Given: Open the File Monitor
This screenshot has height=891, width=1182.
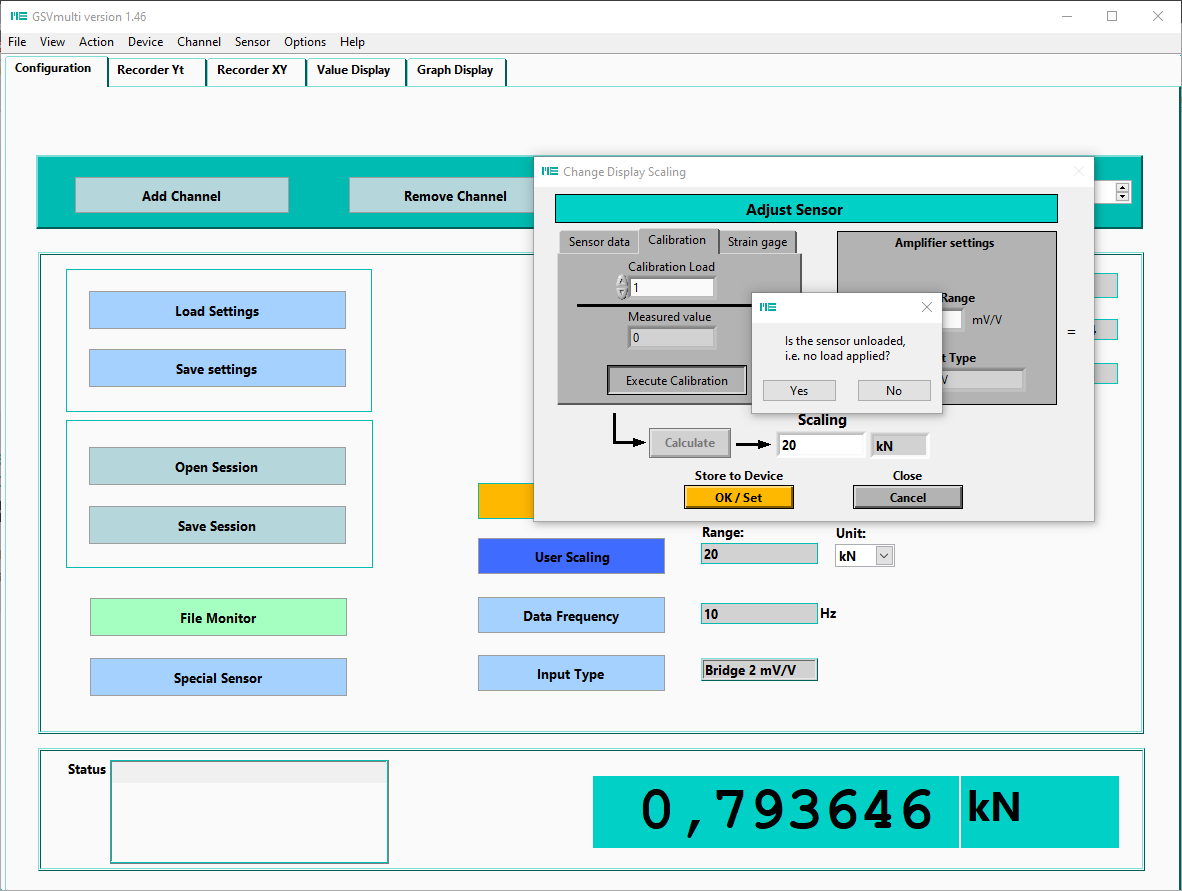Looking at the screenshot, I should [x=218, y=618].
